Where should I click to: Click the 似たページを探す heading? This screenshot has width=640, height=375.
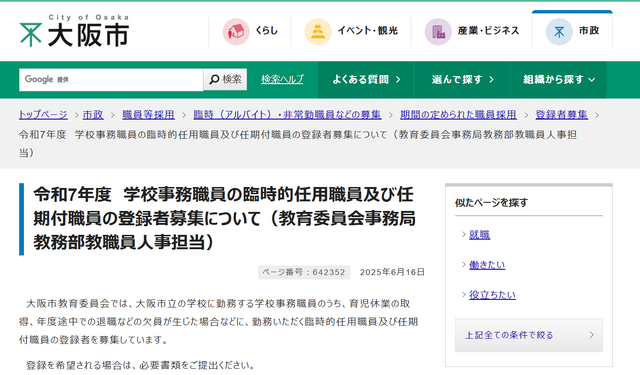tap(491, 202)
